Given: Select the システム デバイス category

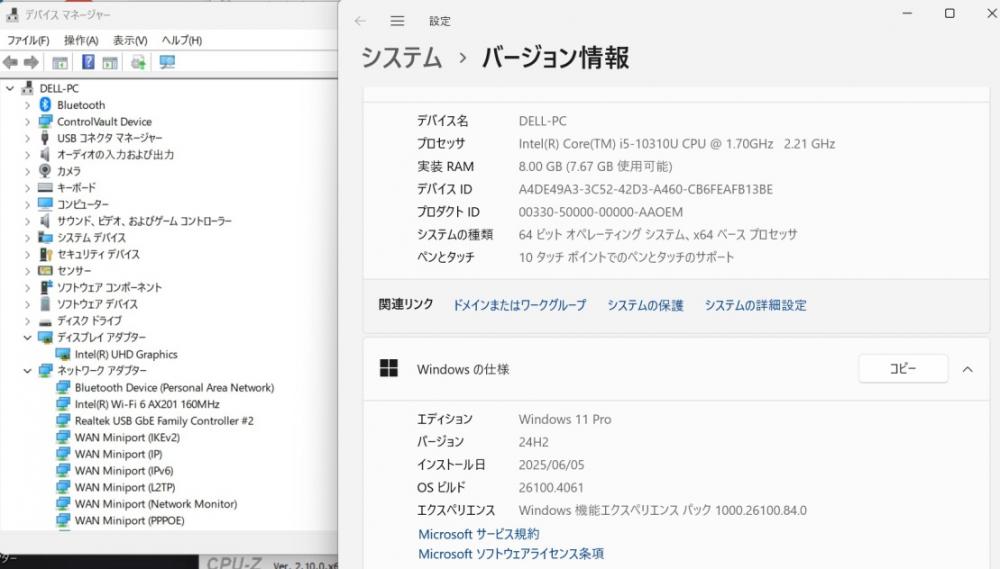Looking at the screenshot, I should point(91,237).
